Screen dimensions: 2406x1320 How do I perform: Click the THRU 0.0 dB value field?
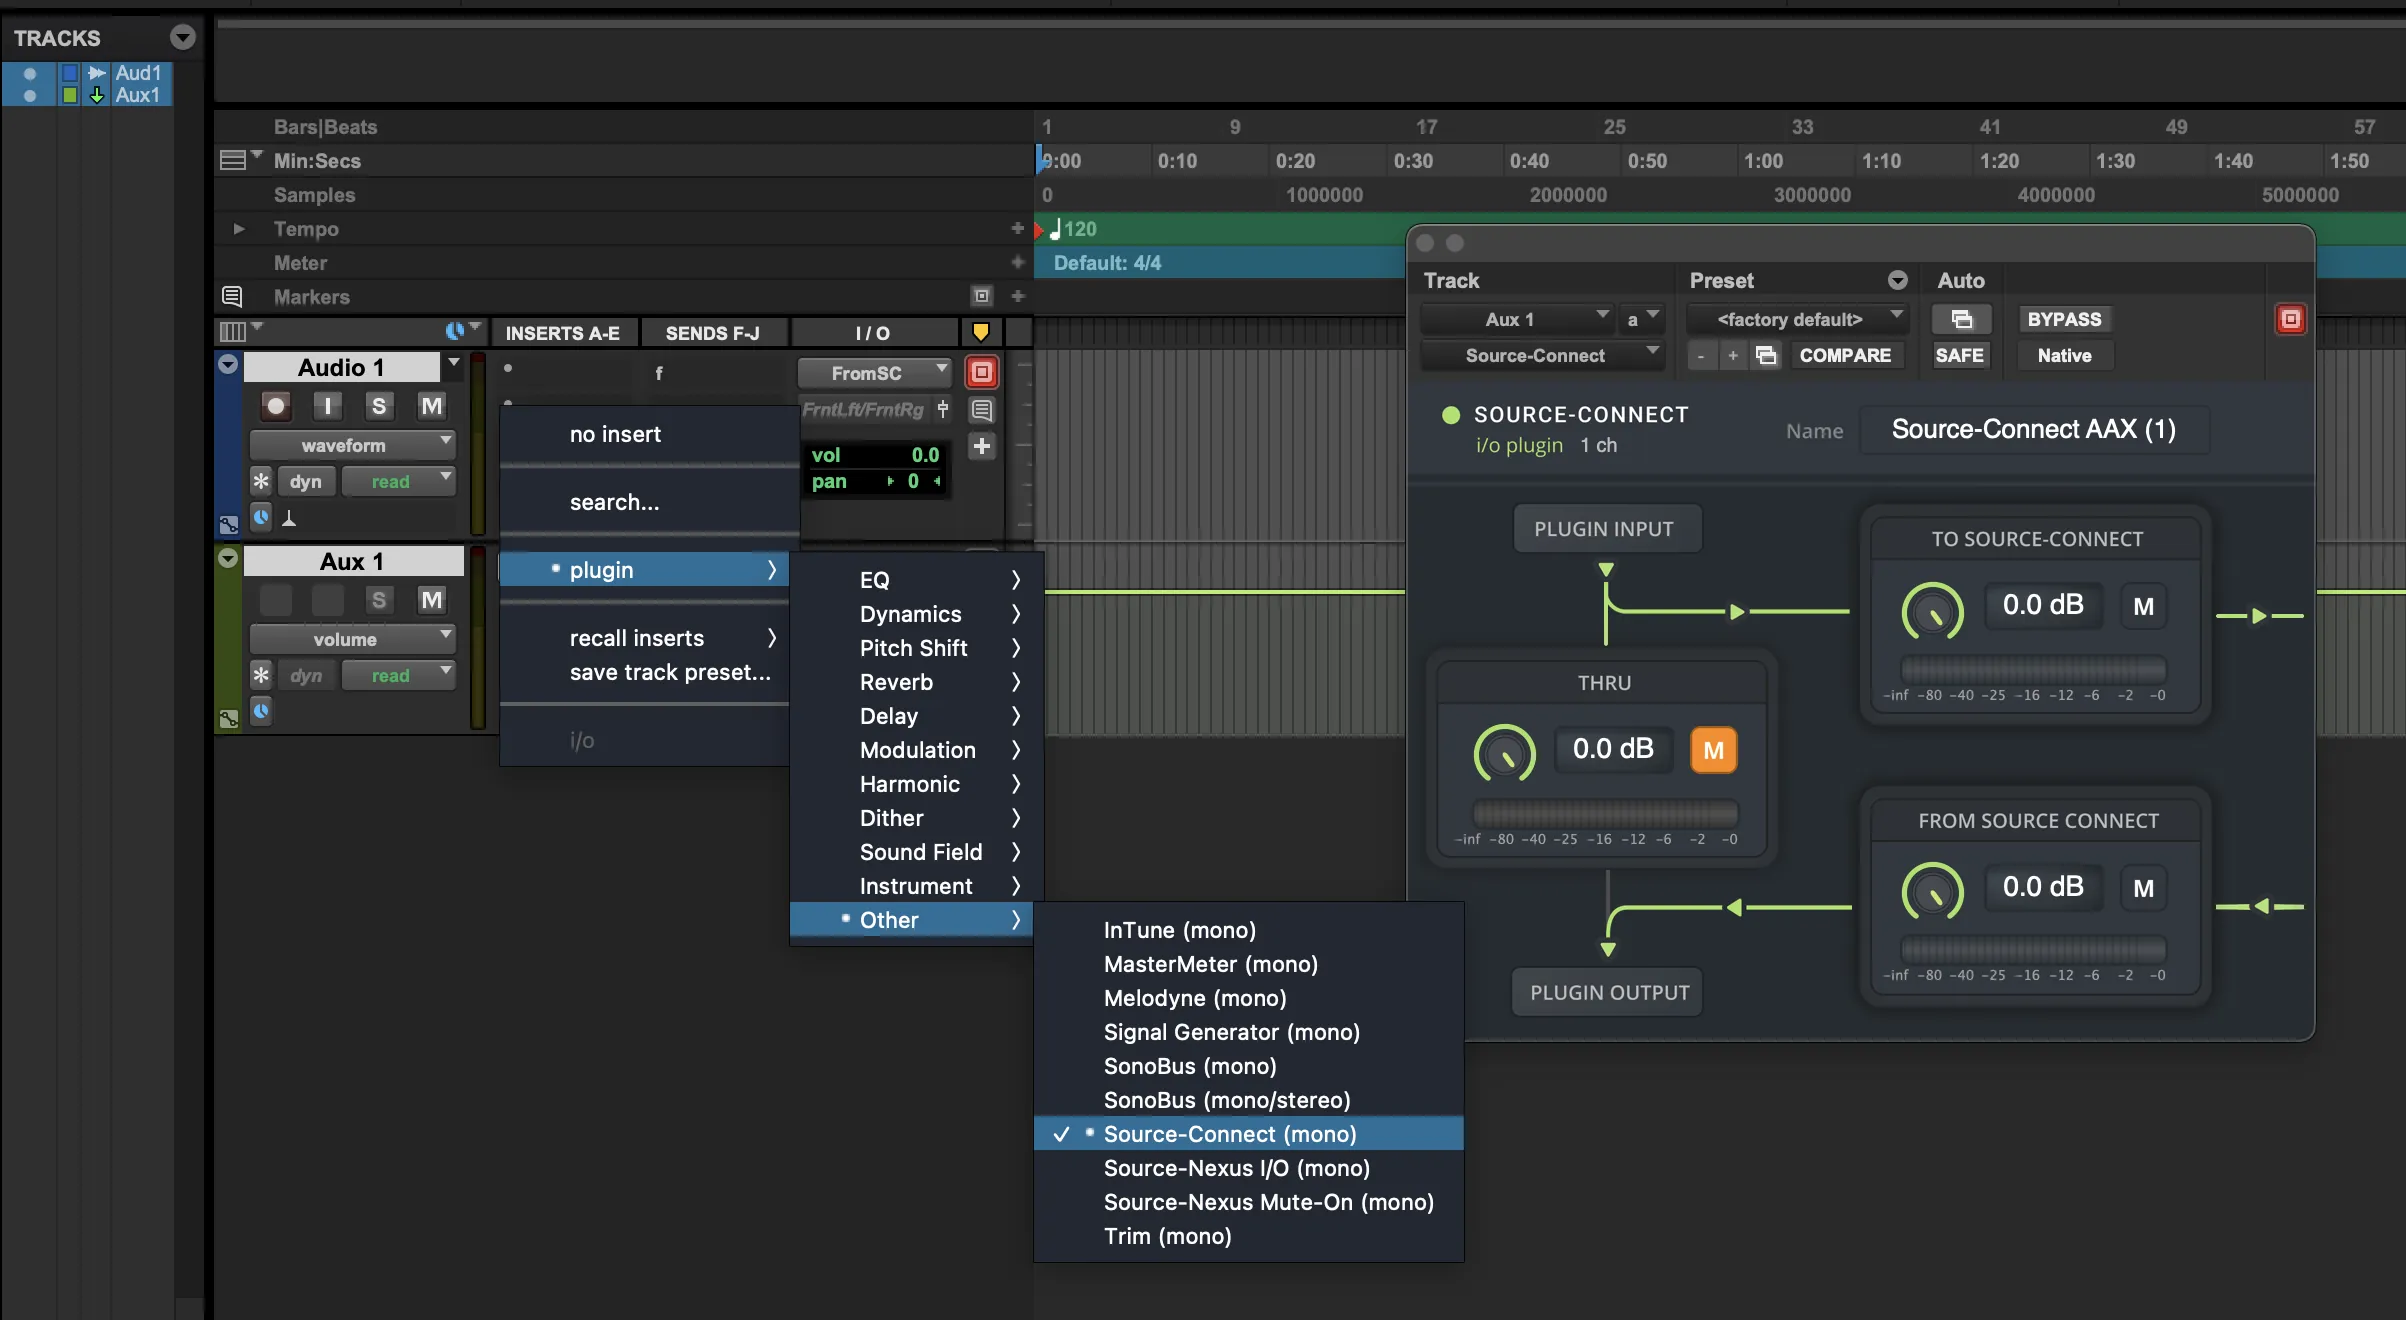1612,749
